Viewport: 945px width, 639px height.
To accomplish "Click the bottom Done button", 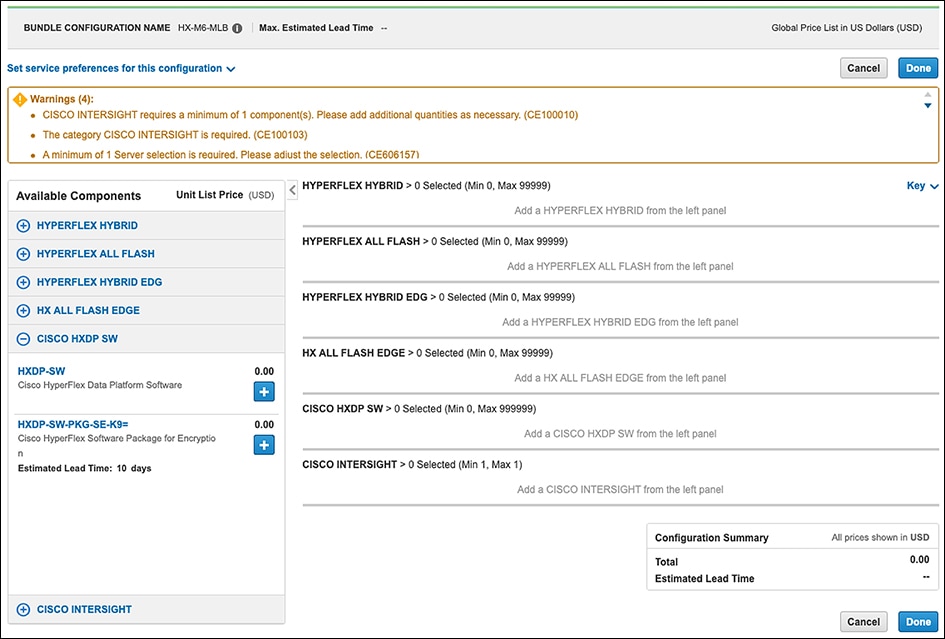I will point(917,622).
